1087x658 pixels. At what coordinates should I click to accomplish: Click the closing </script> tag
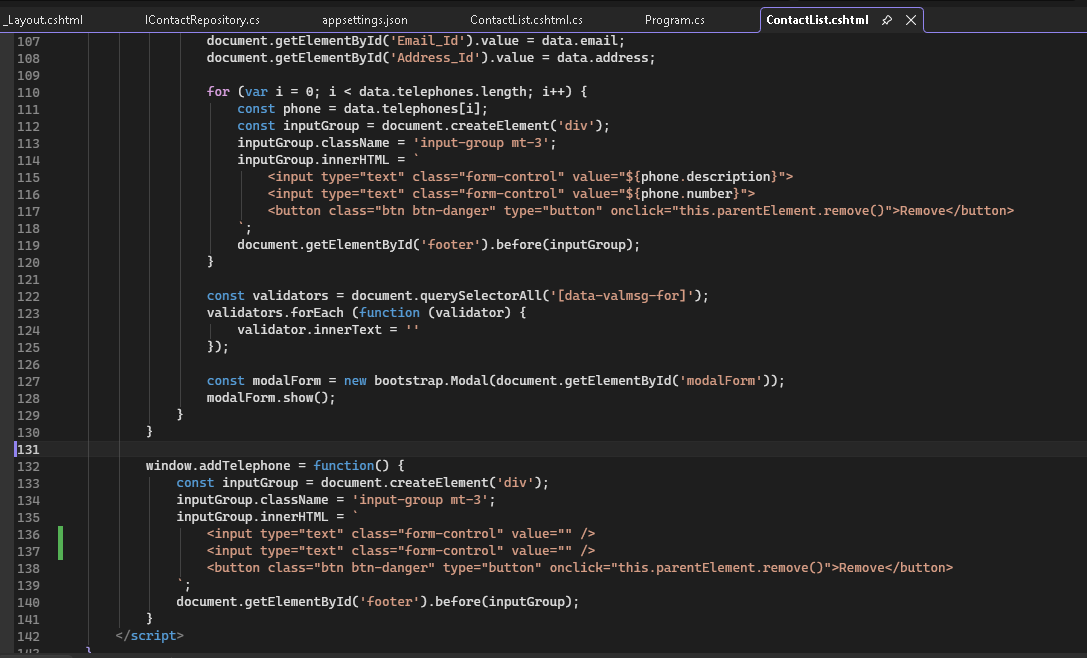tap(149, 636)
